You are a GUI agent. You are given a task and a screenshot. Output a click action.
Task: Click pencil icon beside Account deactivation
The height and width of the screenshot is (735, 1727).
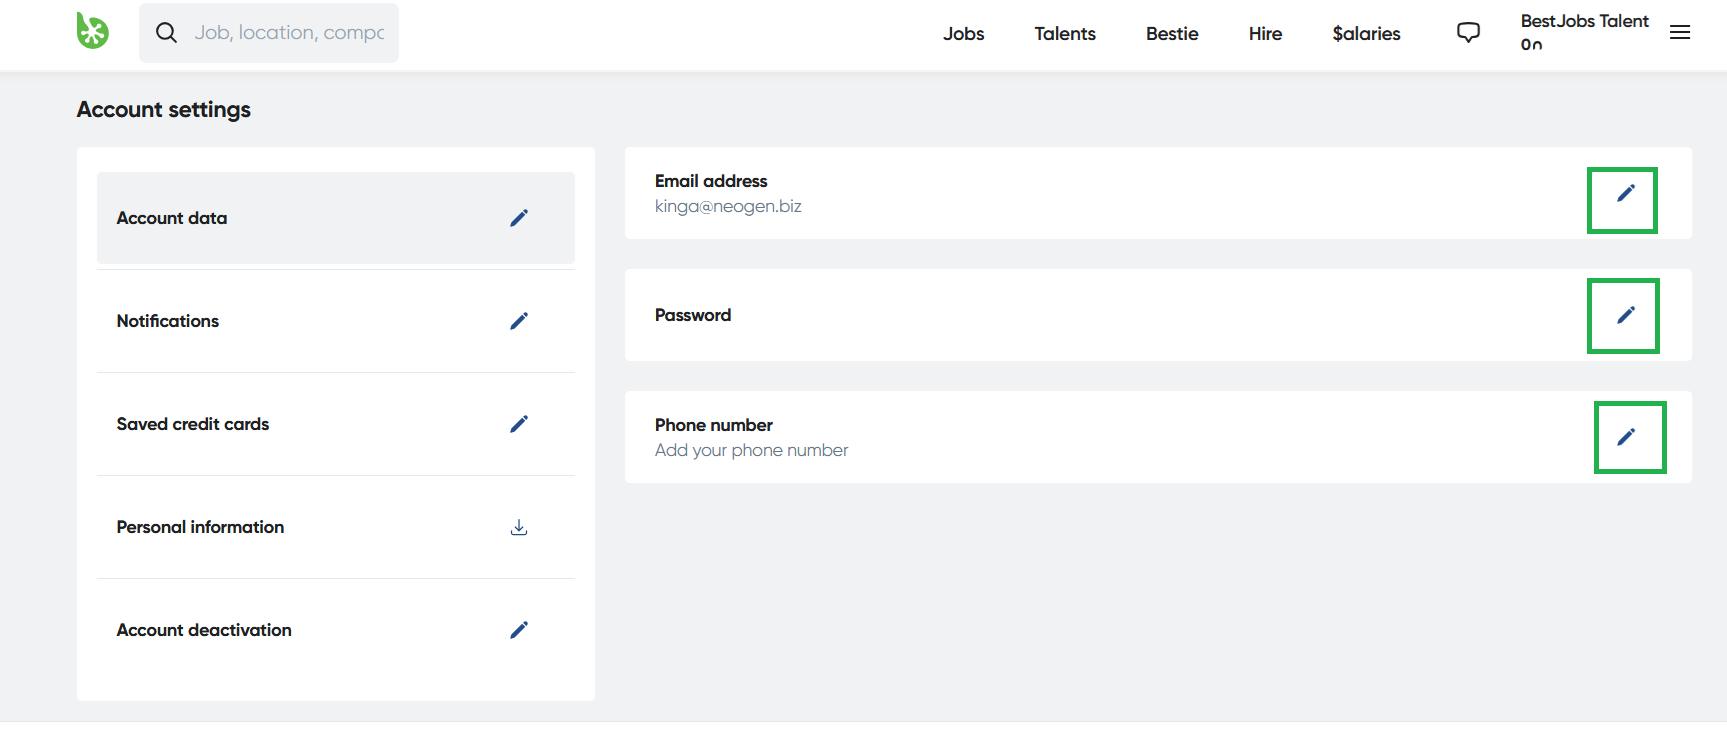(518, 630)
